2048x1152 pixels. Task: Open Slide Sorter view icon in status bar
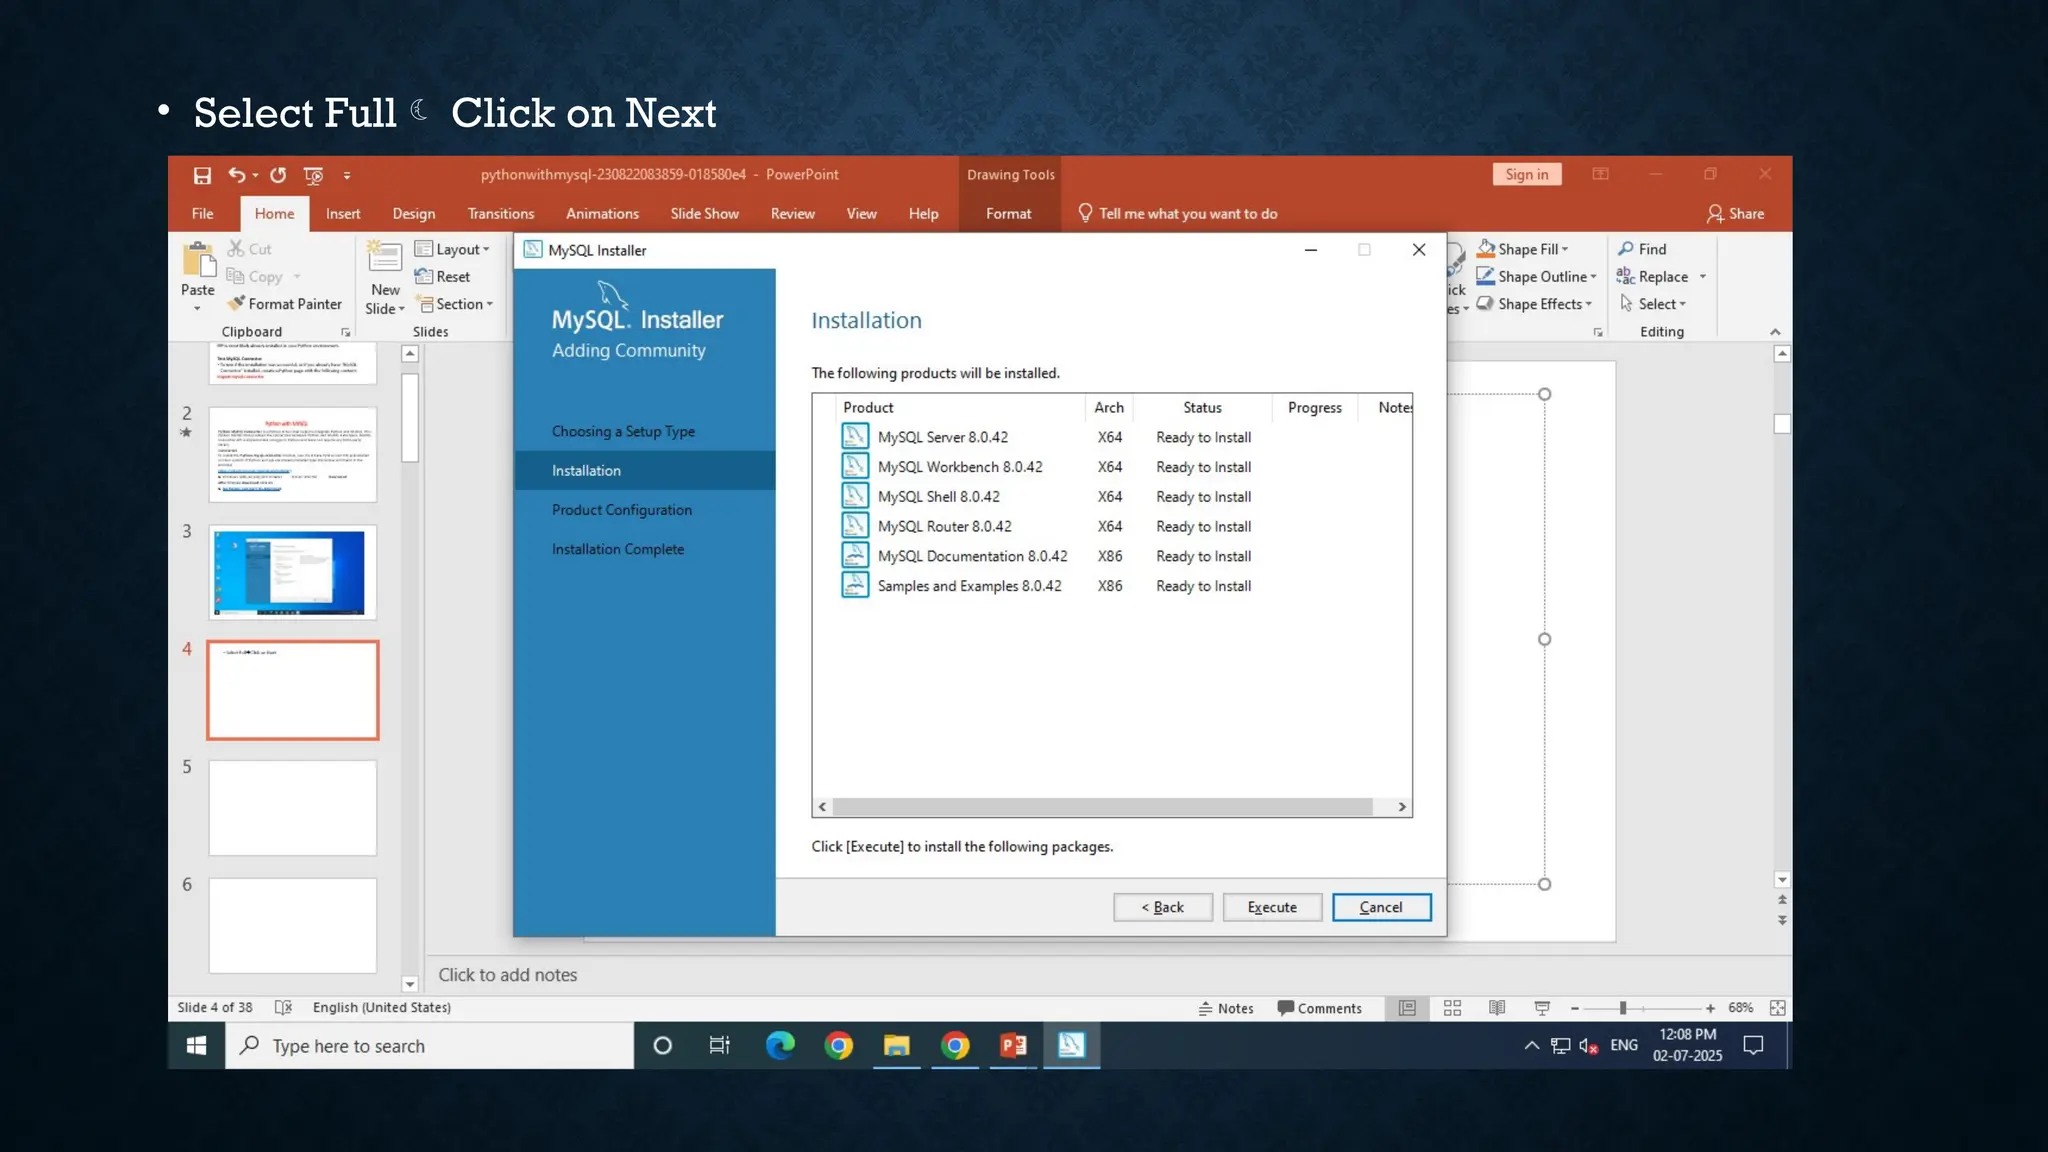pos(1452,1008)
